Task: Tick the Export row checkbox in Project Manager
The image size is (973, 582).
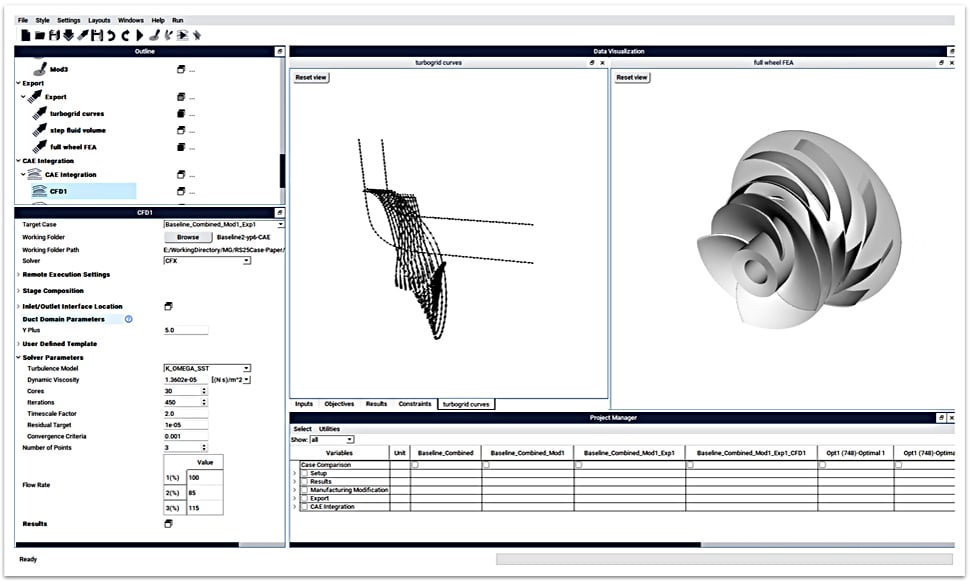Action: [304, 498]
